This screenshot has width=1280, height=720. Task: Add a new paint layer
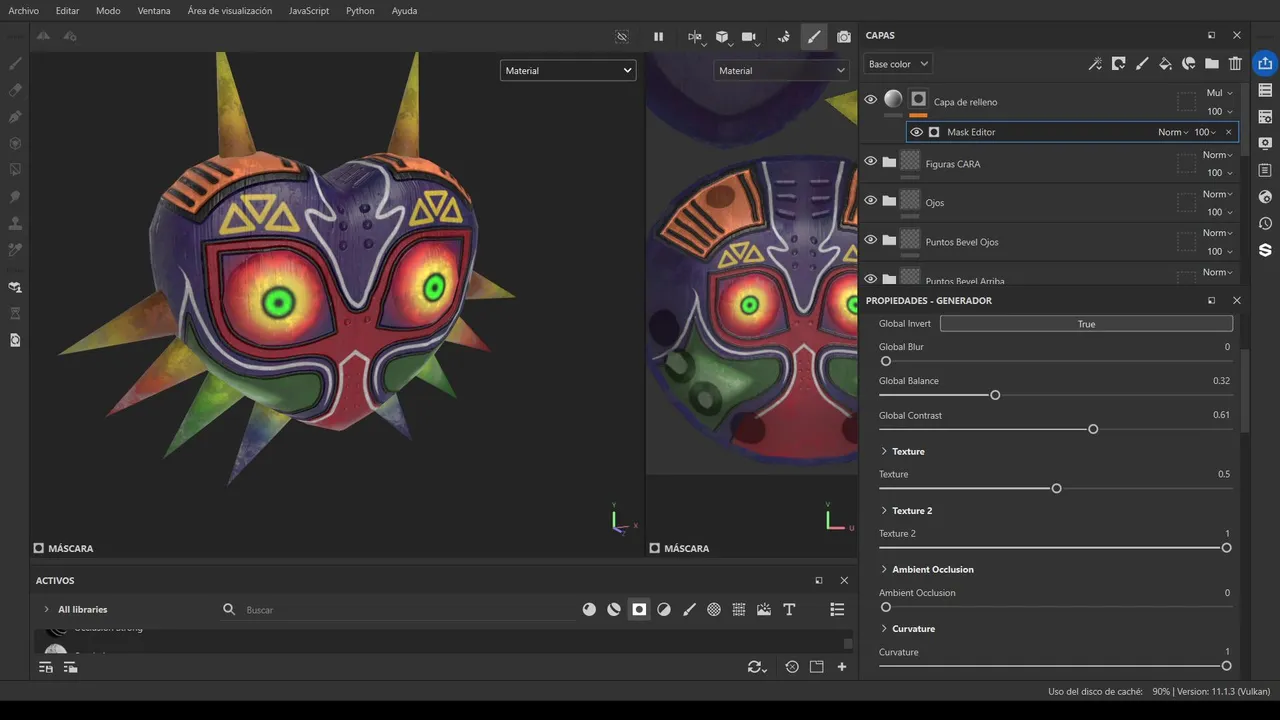[1142, 64]
